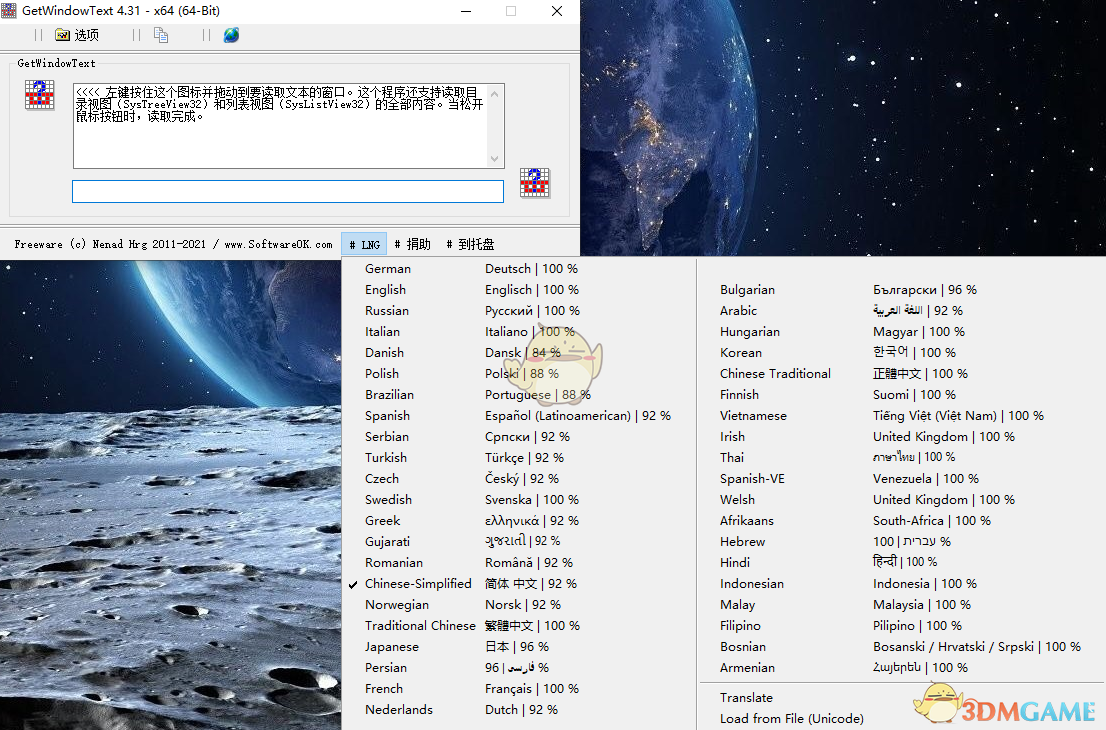This screenshot has width=1106, height=730.
Task: Choose Romanian language option
Action: 518,563
